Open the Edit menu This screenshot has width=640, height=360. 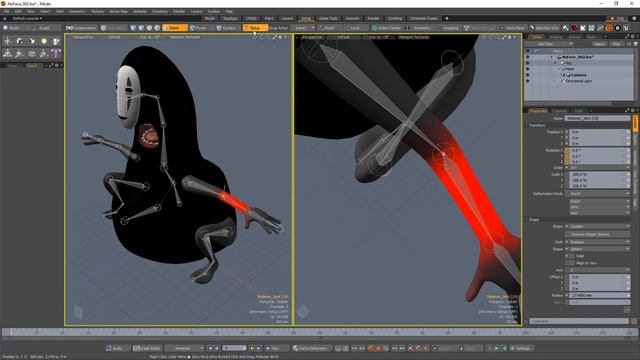coord(18,11)
